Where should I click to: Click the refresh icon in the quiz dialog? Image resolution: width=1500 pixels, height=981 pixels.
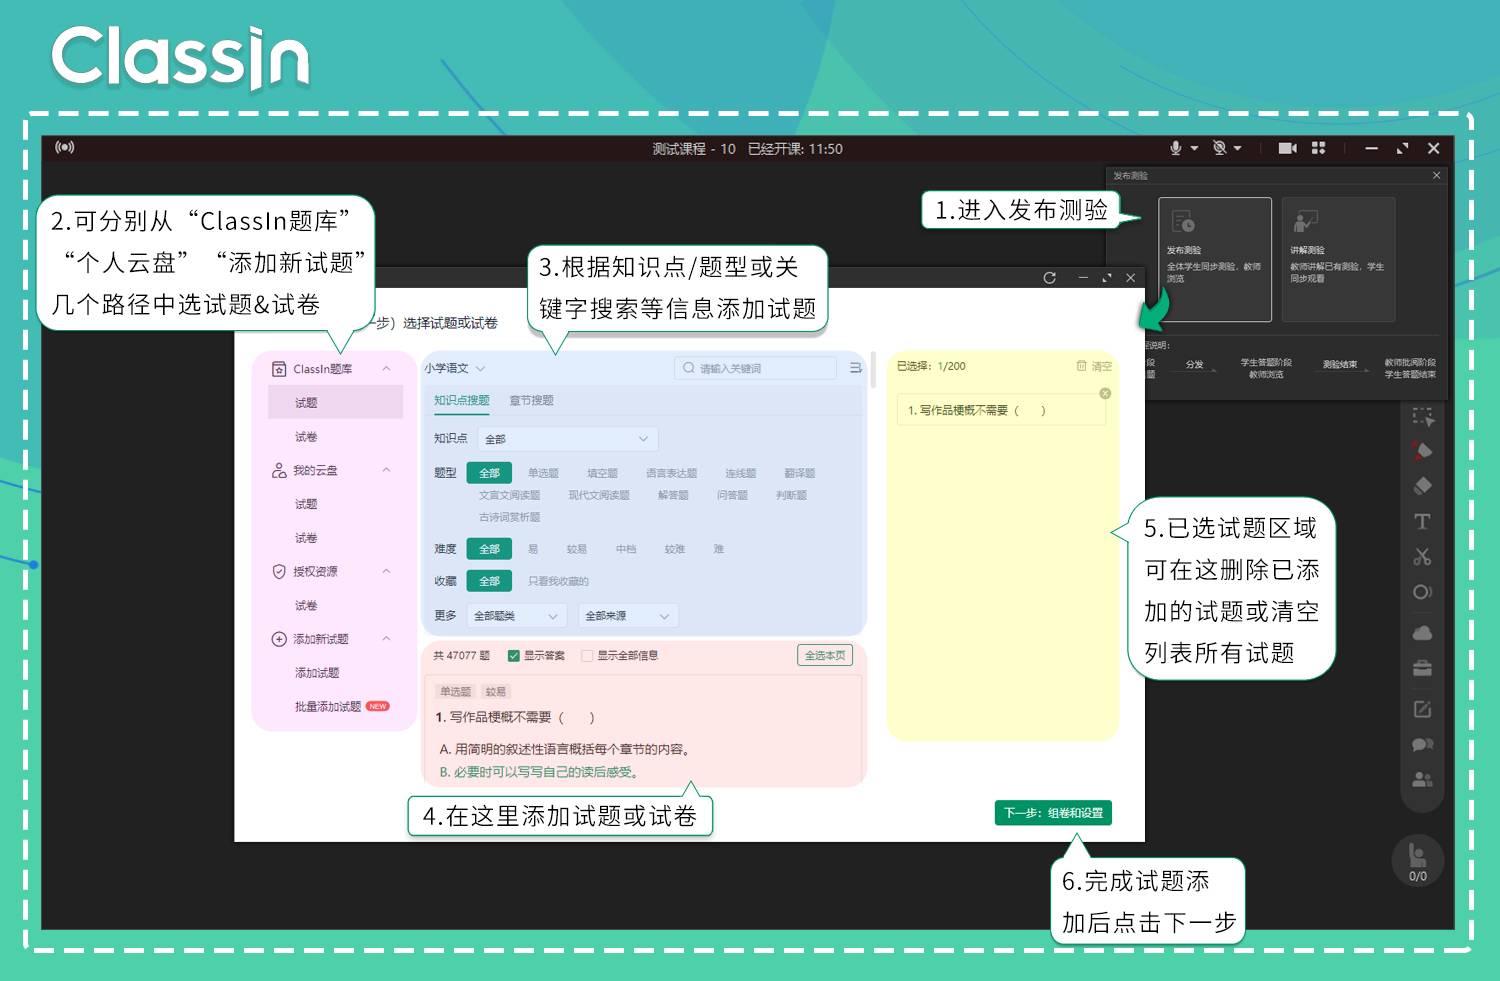(x=1049, y=278)
